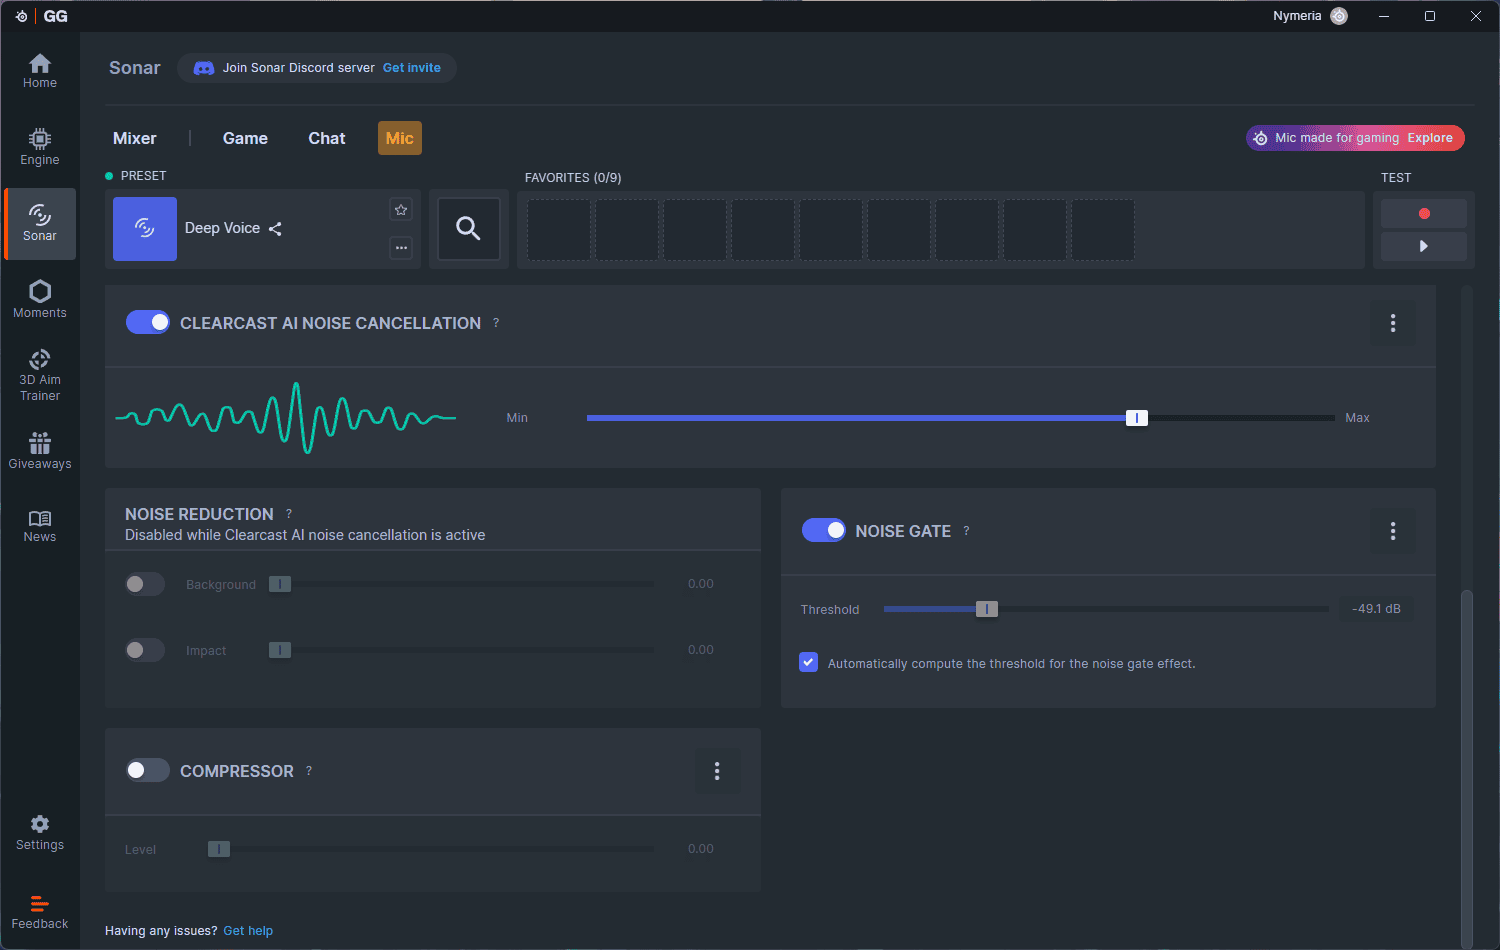Start mic test recording
The height and width of the screenshot is (950, 1500).
click(x=1423, y=213)
